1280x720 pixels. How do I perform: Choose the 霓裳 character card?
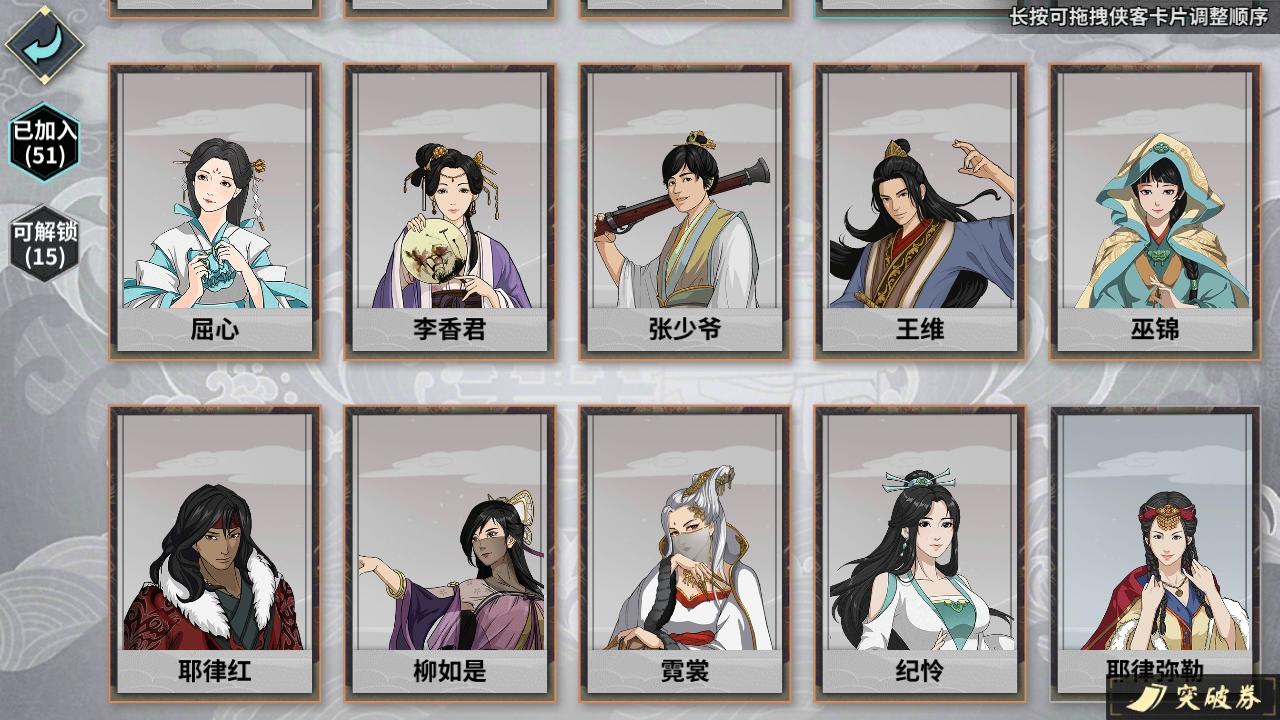click(x=685, y=553)
